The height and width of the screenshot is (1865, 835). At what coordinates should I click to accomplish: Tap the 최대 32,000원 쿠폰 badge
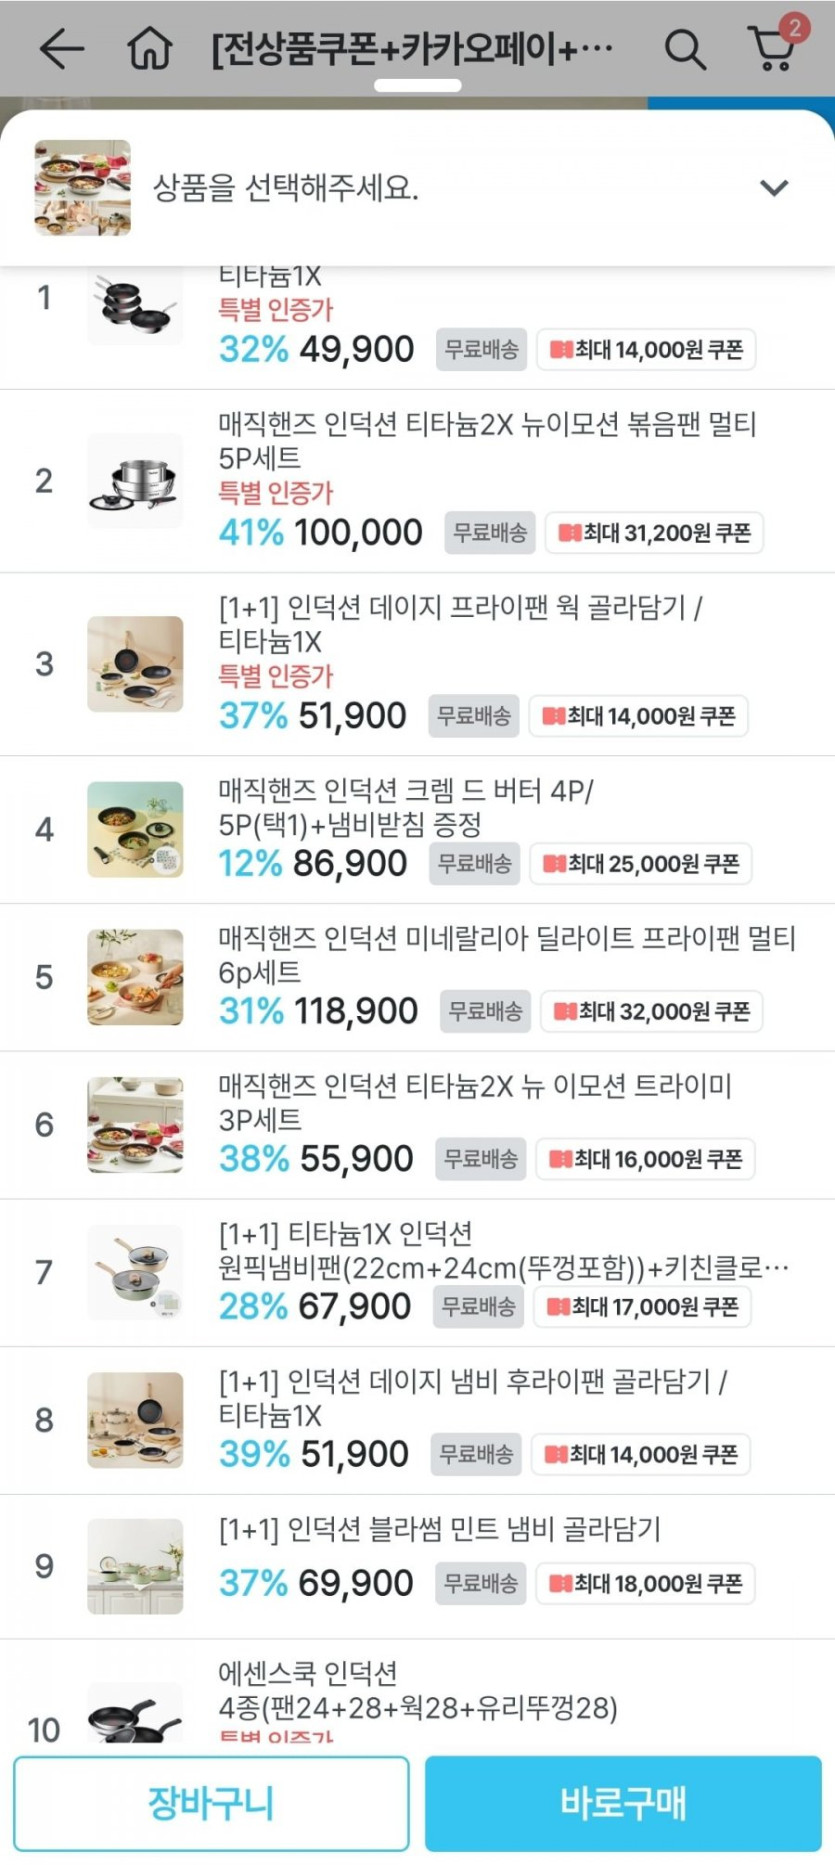(x=652, y=1012)
